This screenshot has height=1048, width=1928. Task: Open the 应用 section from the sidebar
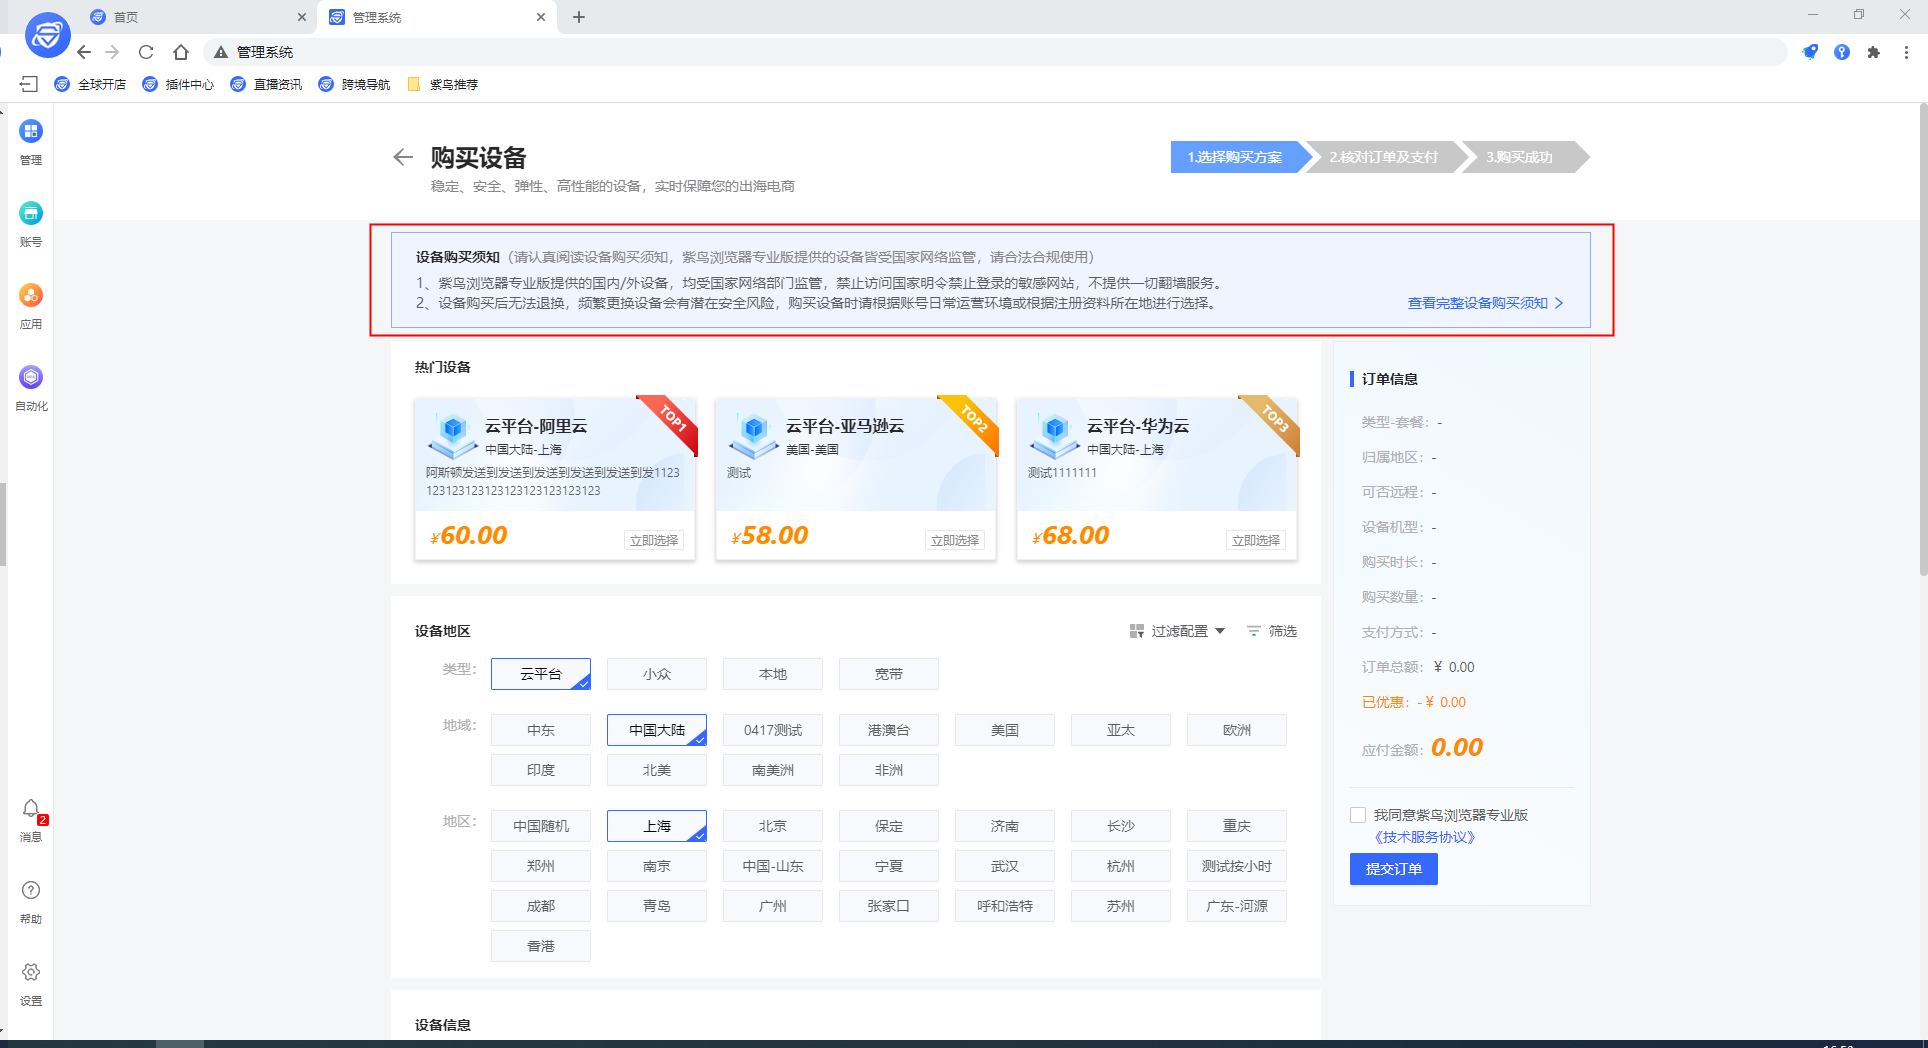pyautogui.click(x=31, y=305)
